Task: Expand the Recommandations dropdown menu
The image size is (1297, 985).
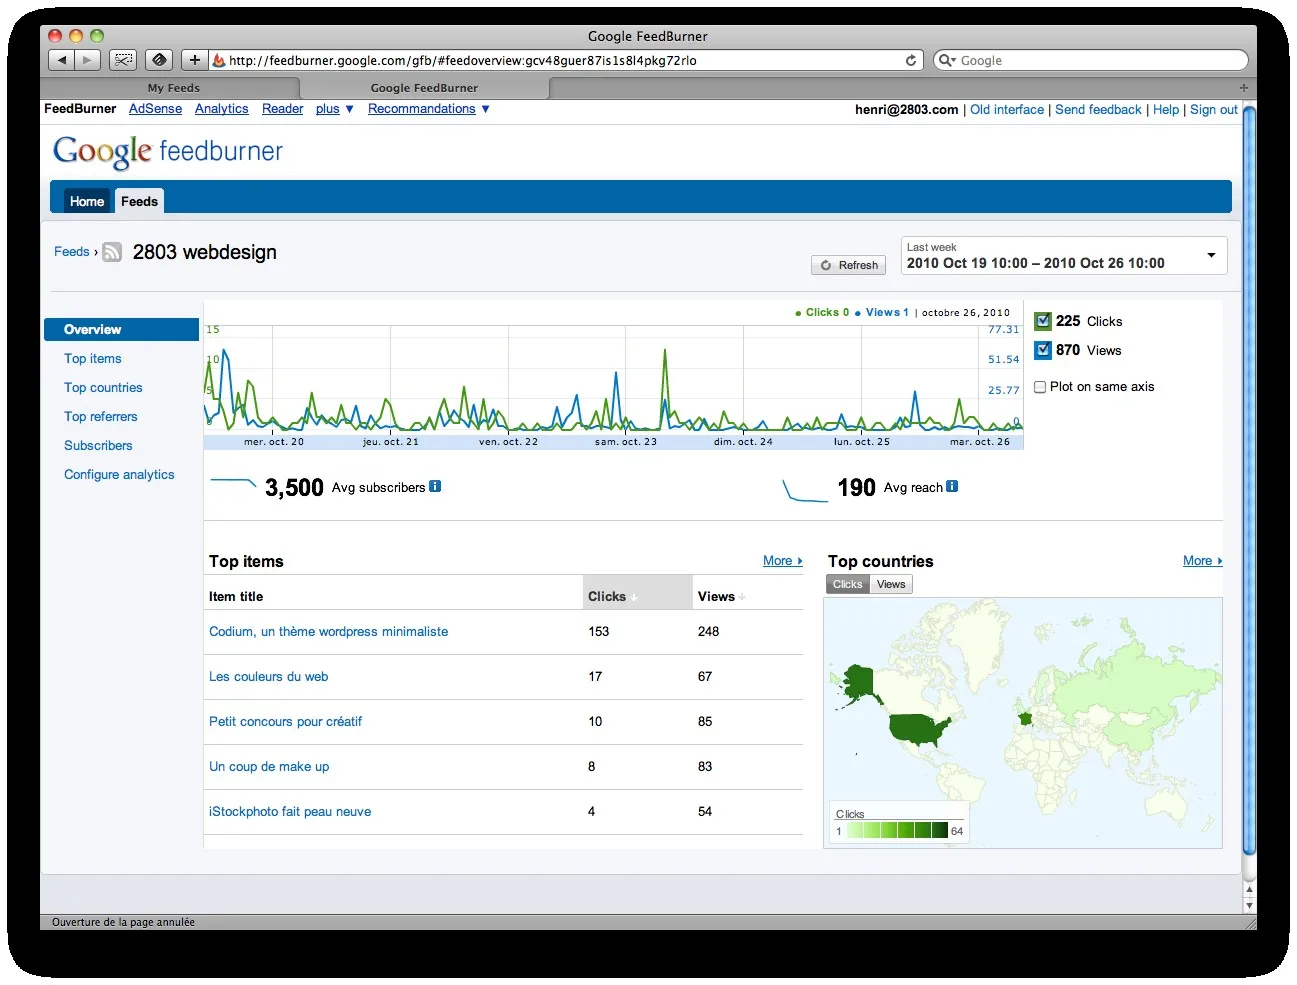Action: 428,109
